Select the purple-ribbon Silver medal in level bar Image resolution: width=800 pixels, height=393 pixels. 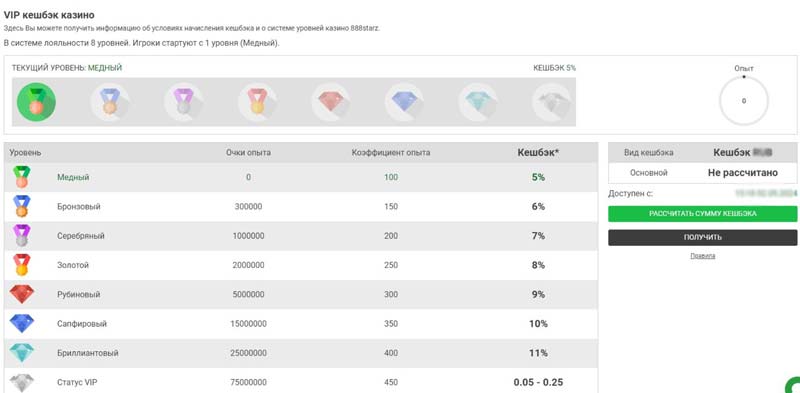[x=183, y=102]
